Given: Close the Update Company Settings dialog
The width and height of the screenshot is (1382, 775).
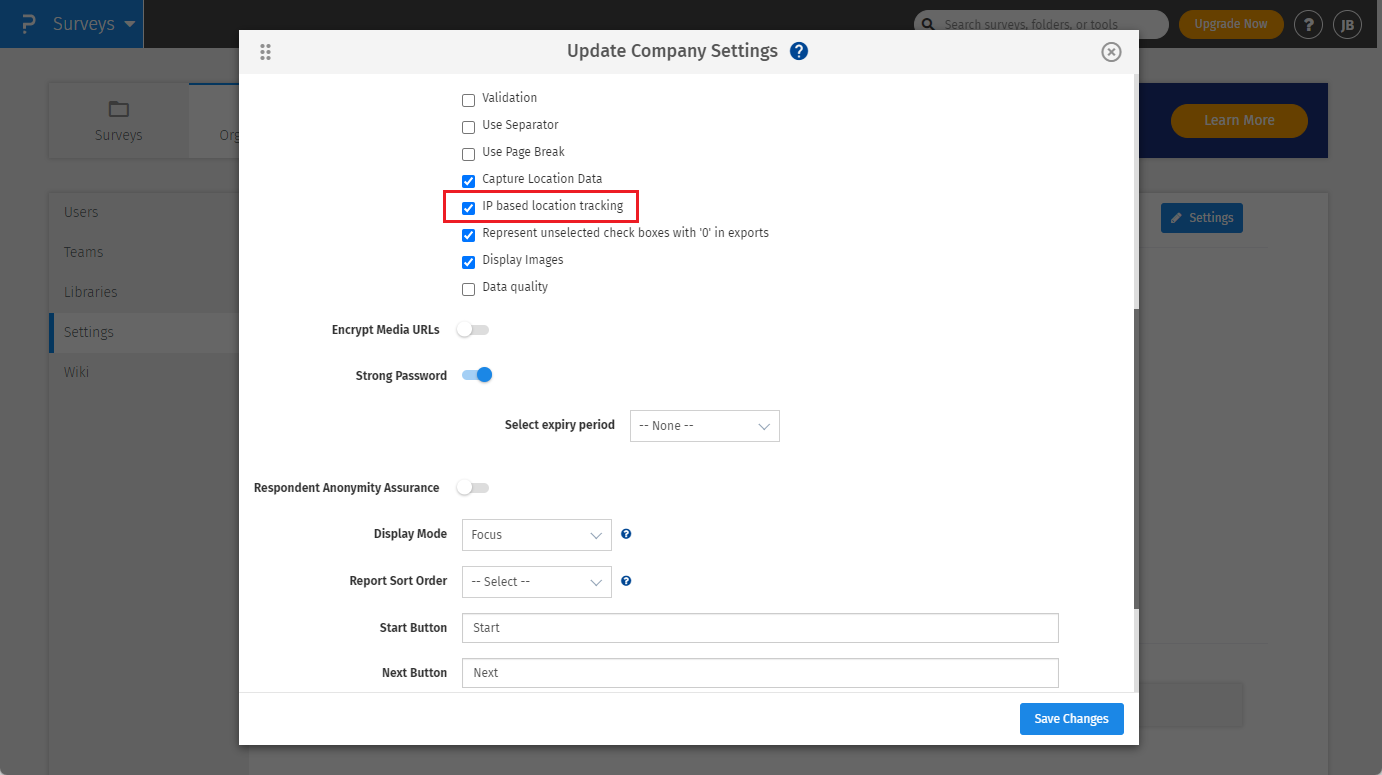Looking at the screenshot, I should point(1111,52).
